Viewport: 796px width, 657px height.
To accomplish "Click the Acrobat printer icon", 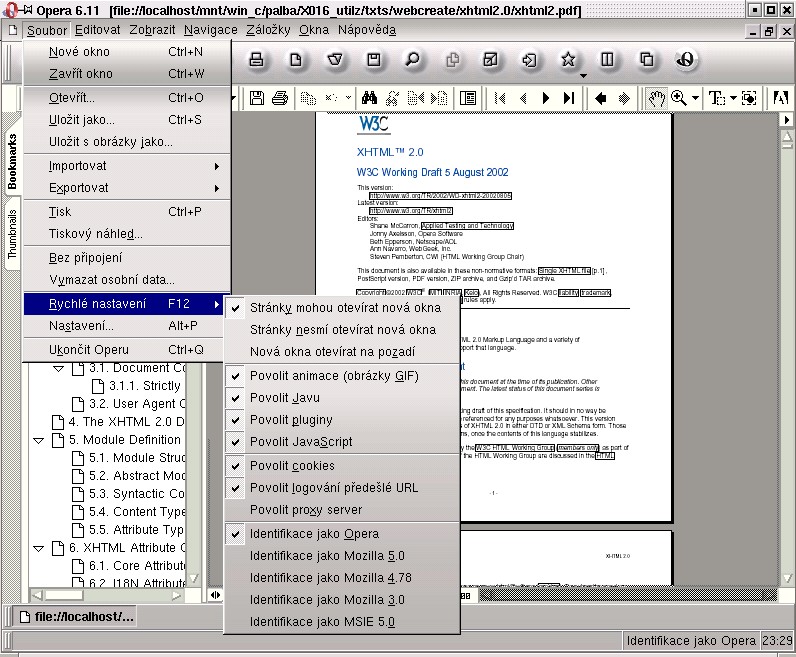I will [x=280, y=97].
